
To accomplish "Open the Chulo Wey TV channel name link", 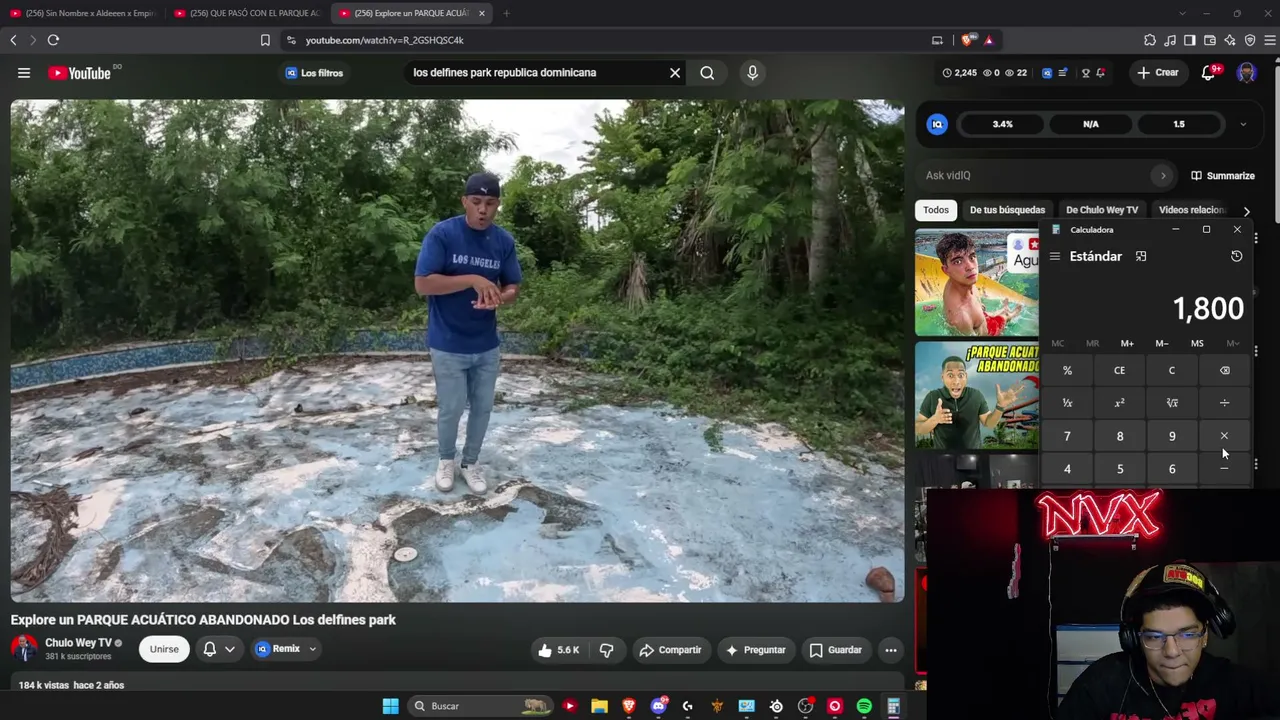I will (x=78, y=643).
